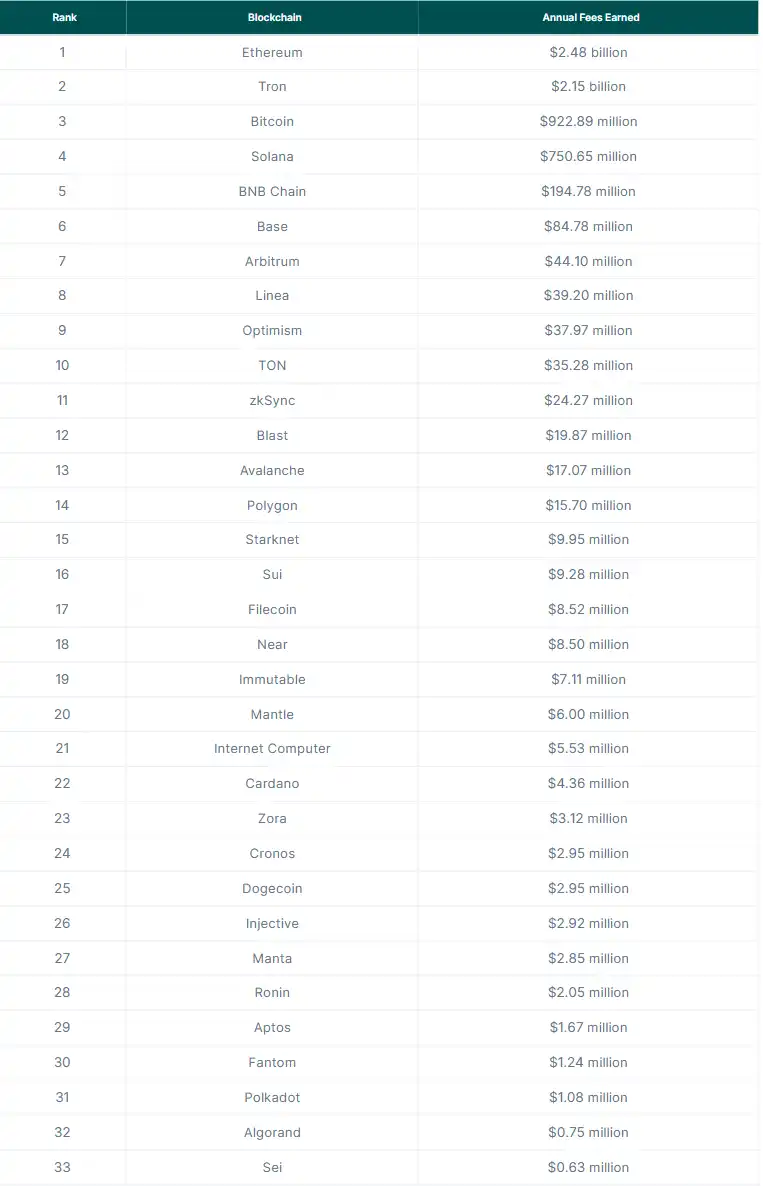The height and width of the screenshot is (1186, 763).
Task: Click the Annual Fees Earned header
Action: click(x=589, y=17)
